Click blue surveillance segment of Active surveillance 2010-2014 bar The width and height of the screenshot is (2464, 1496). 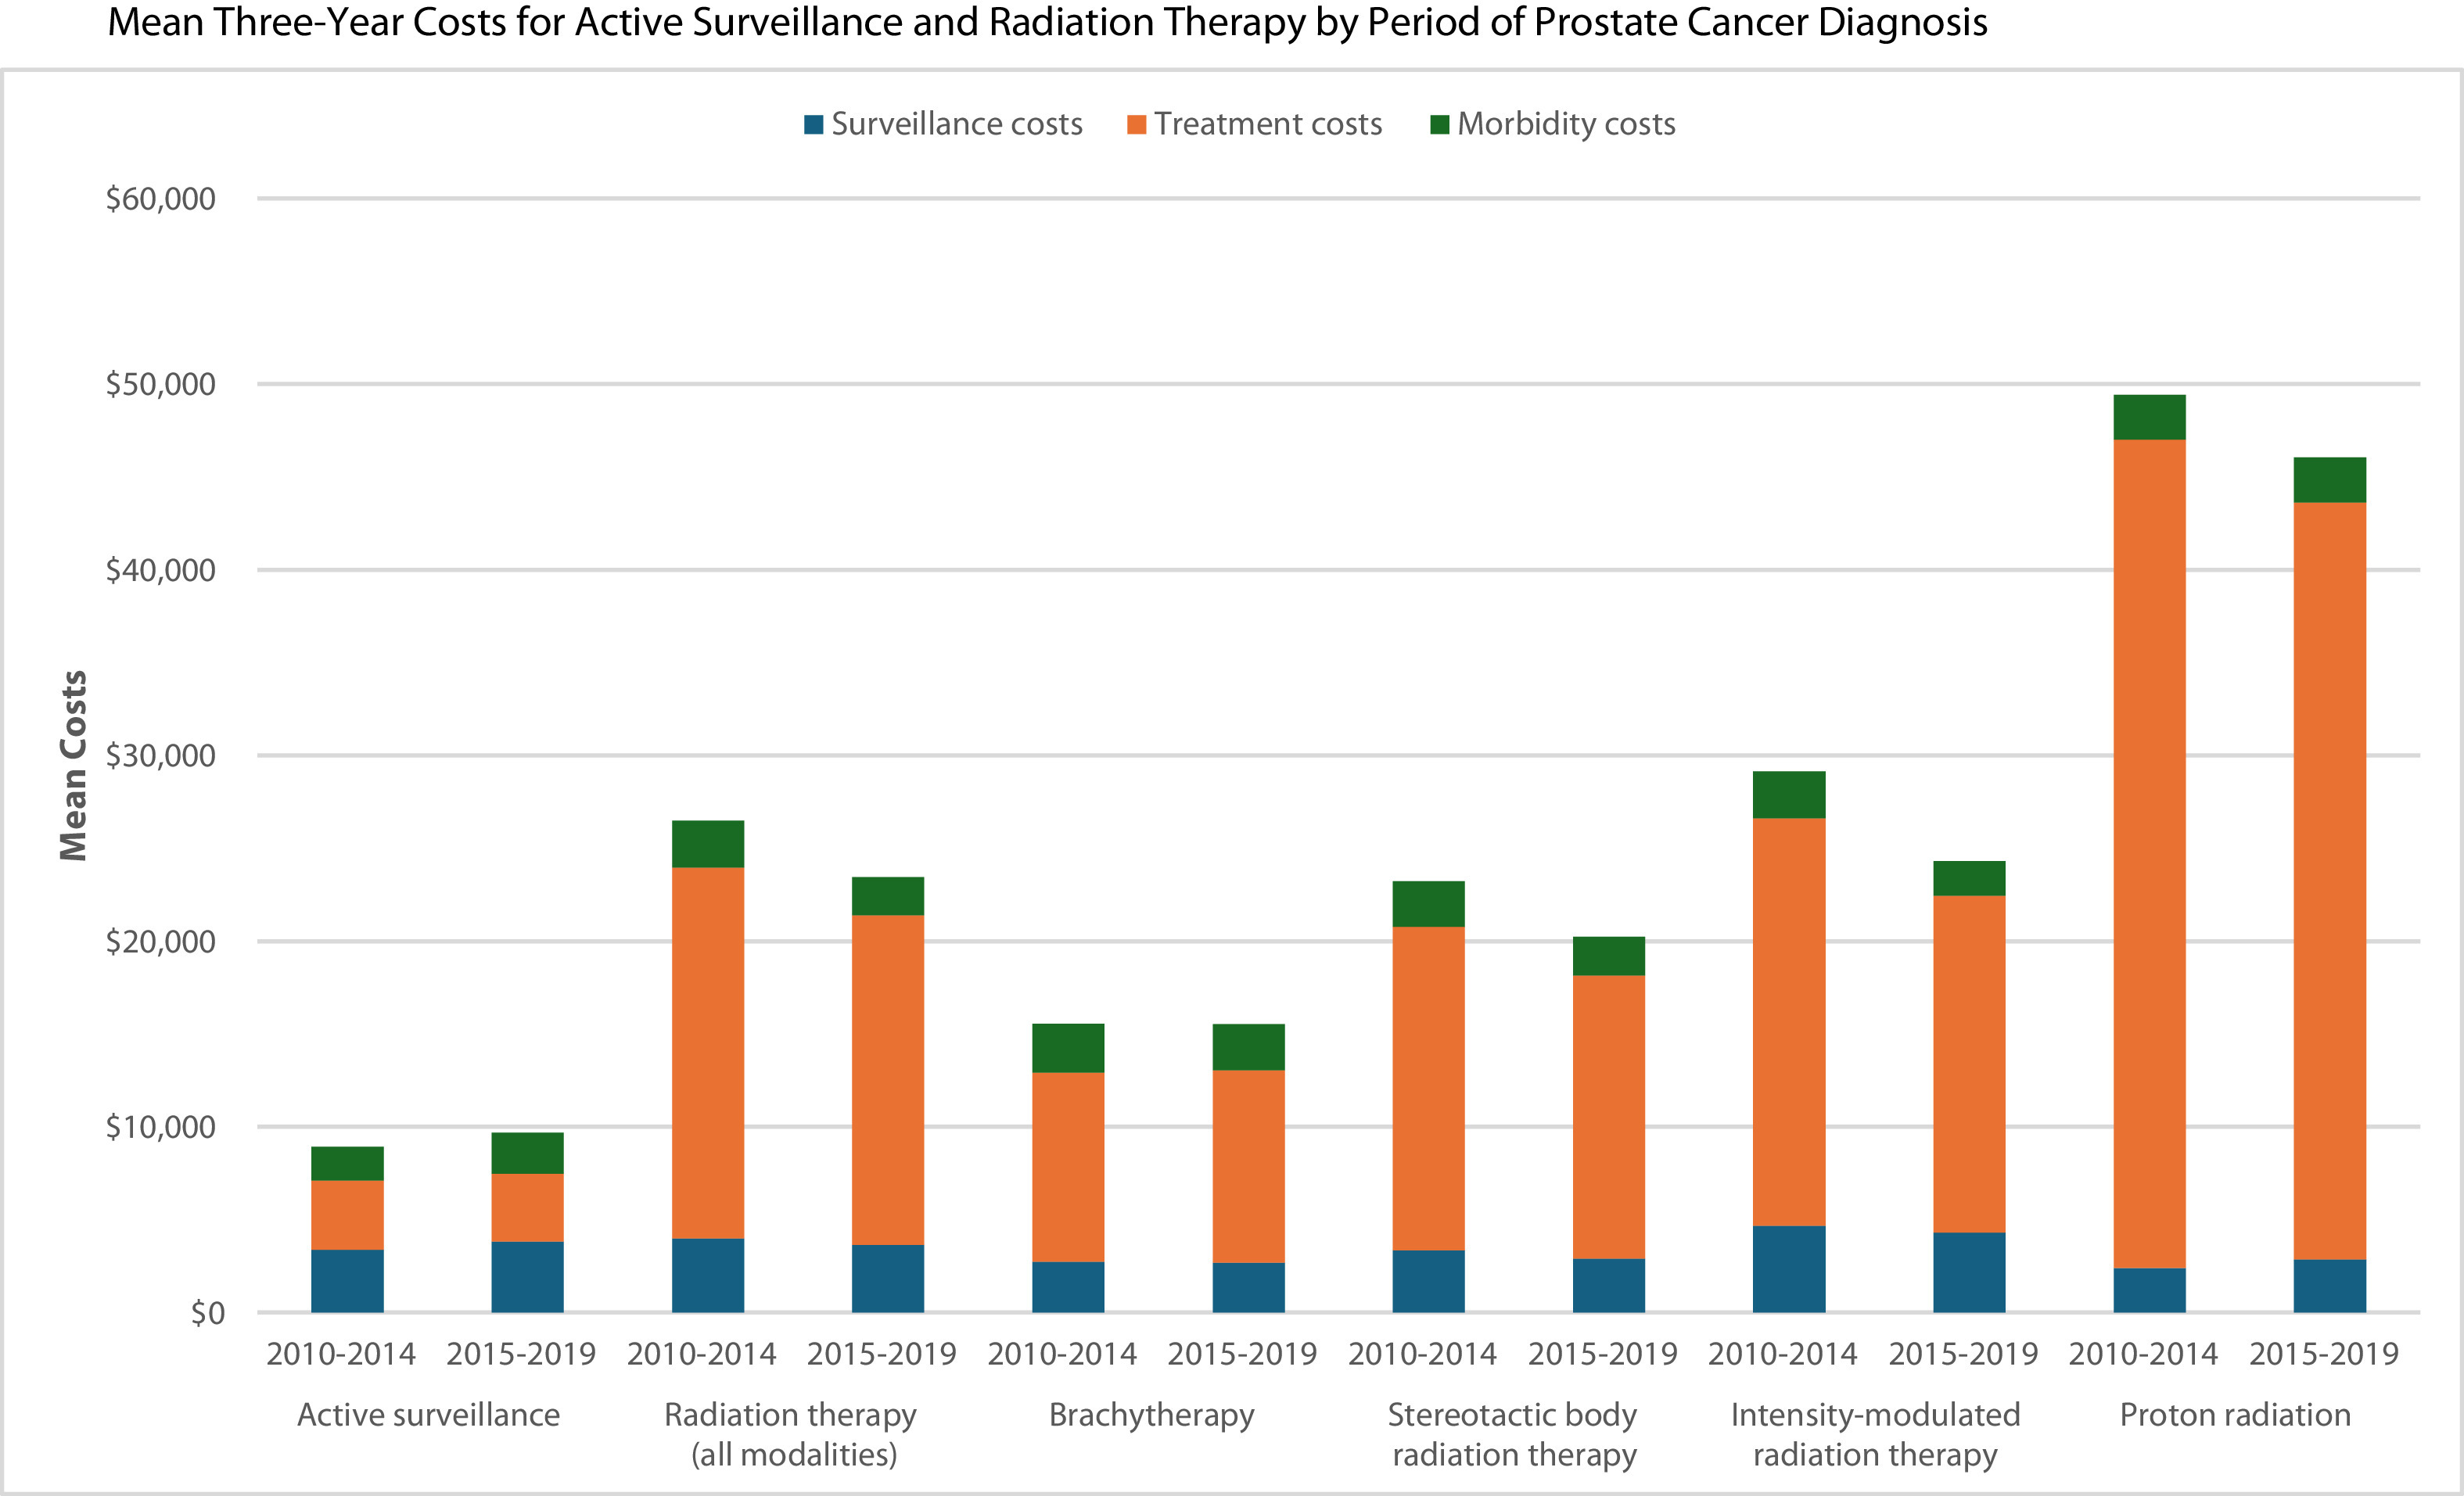point(347,1281)
